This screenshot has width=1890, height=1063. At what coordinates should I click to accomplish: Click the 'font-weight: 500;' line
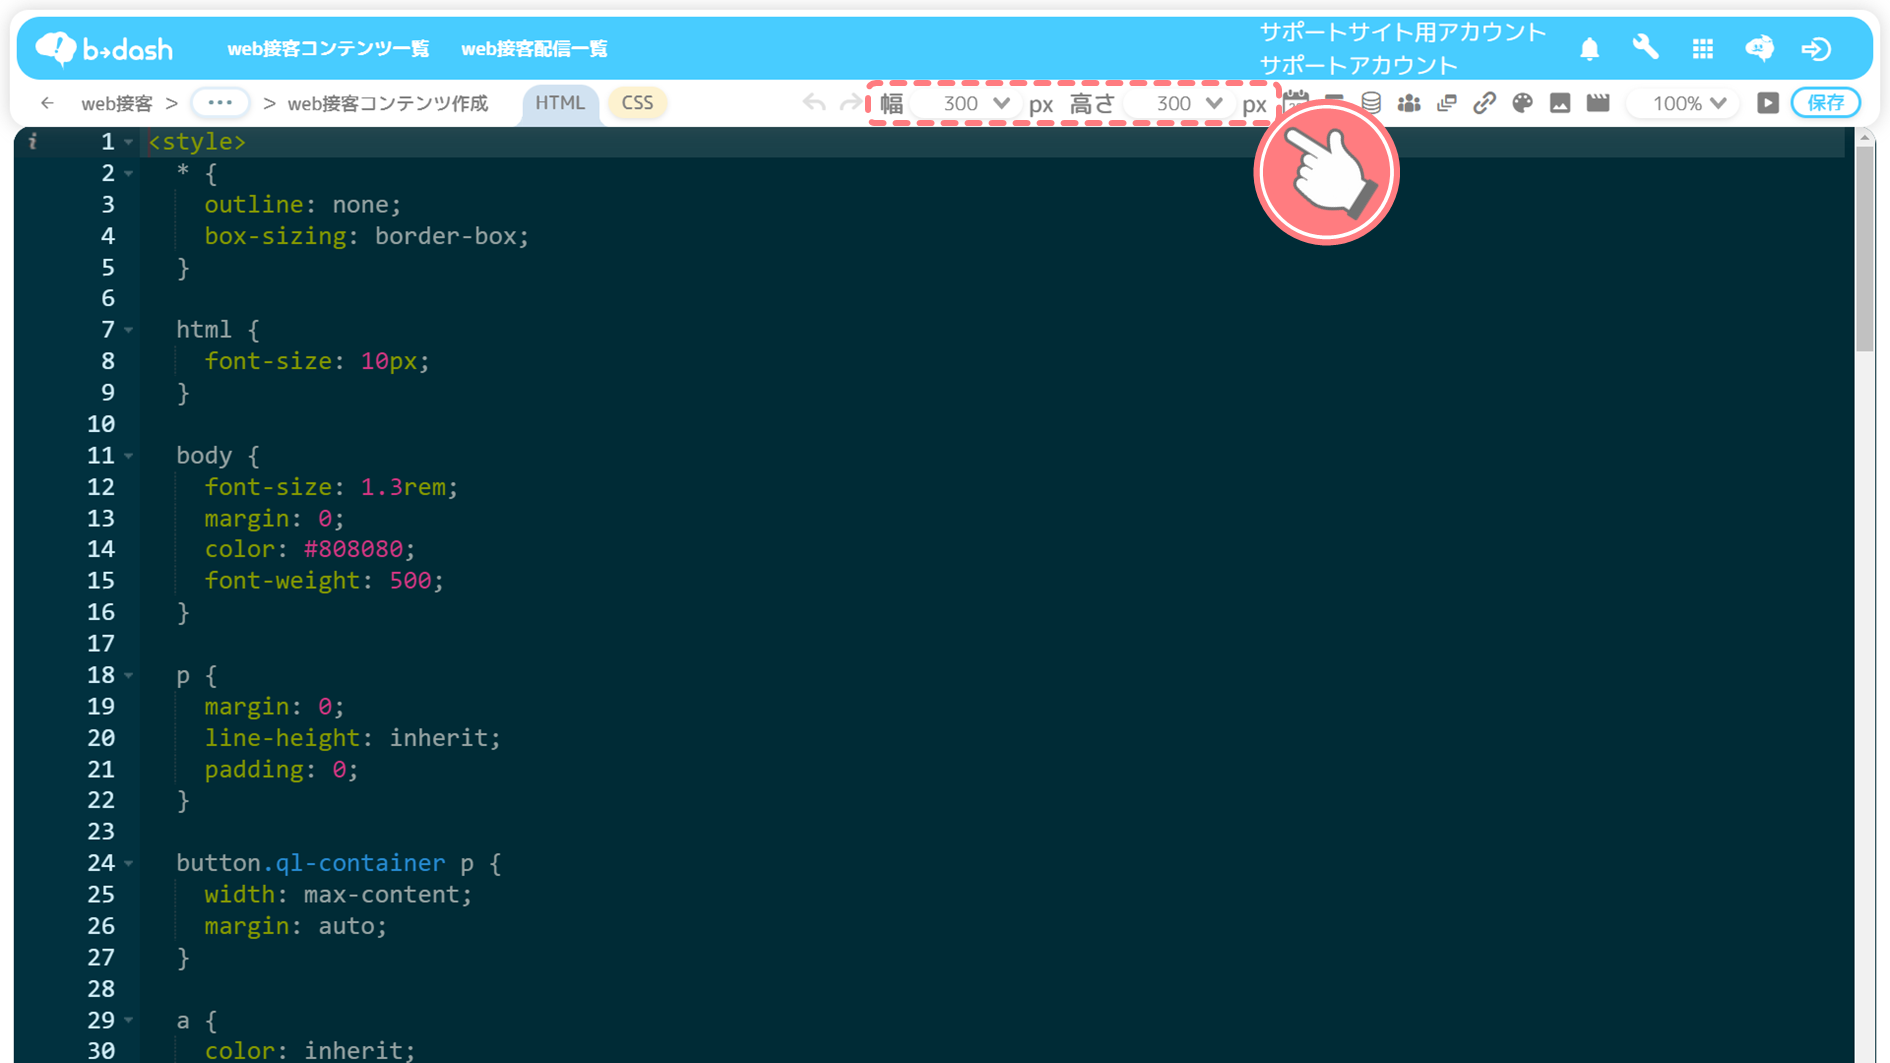(324, 580)
